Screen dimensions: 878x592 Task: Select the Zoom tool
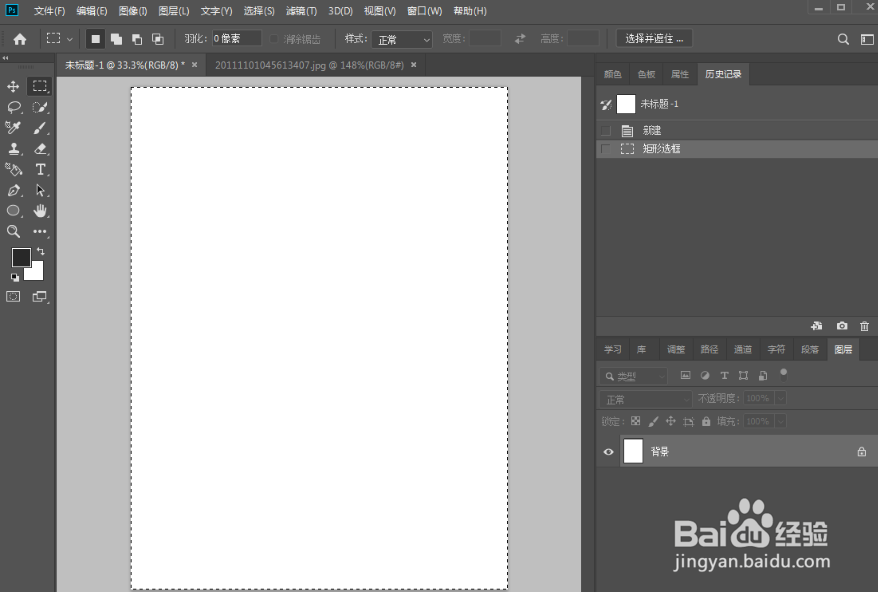(13, 231)
